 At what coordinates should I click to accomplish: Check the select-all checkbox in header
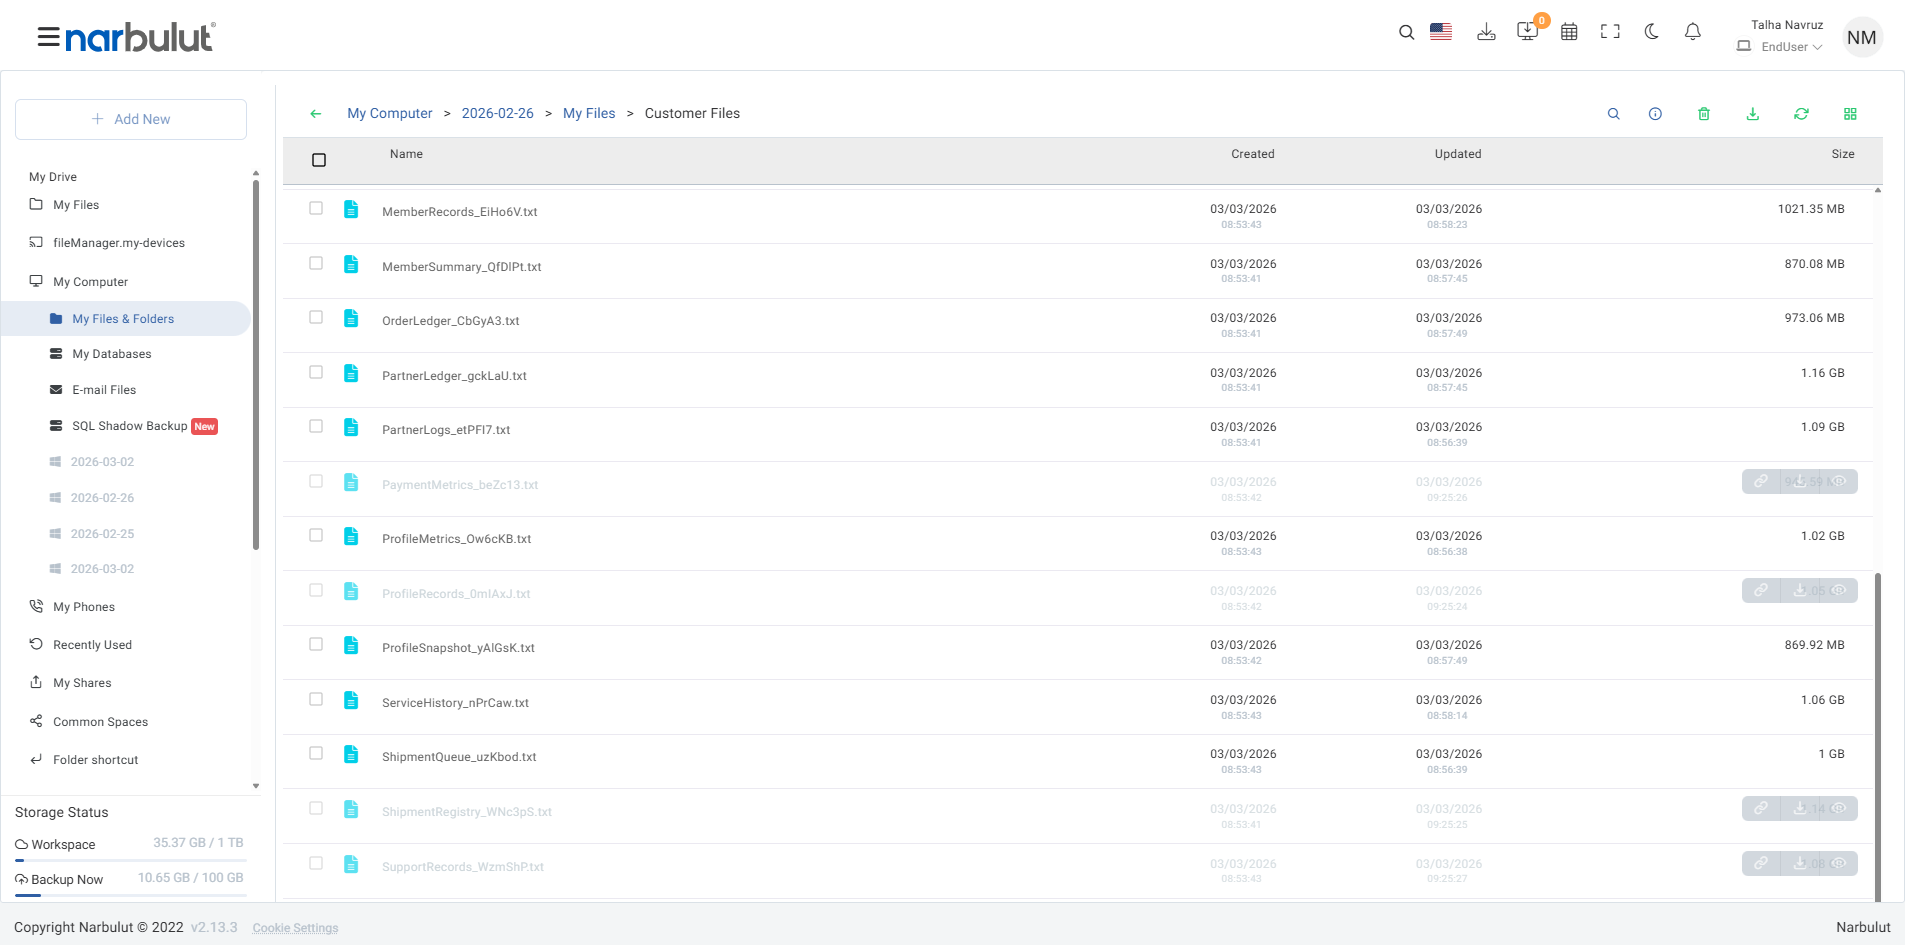pyautogui.click(x=319, y=160)
